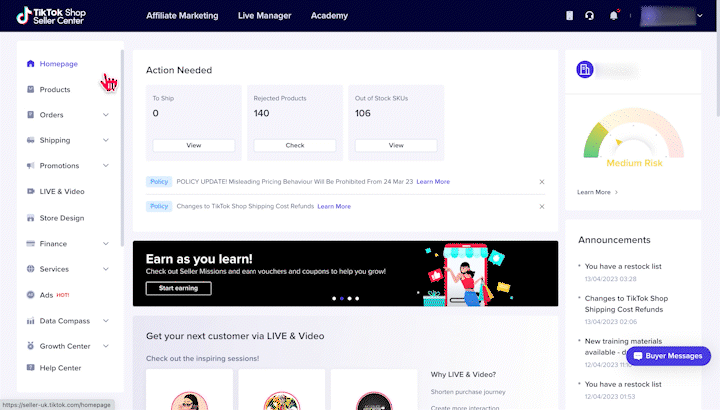The image size is (720, 410).
Task: Switch to the Live Manager tab
Action: [265, 16]
